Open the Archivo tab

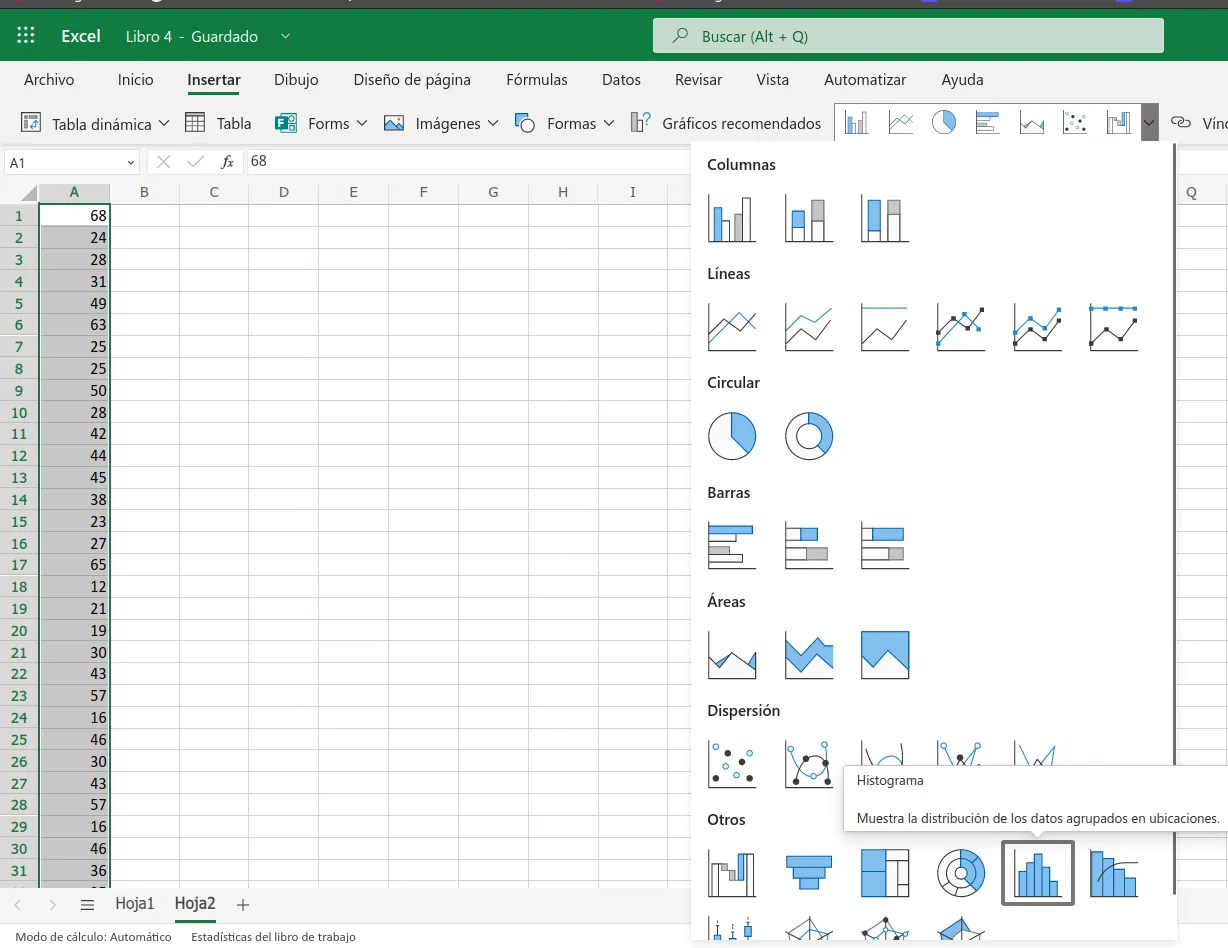pos(49,80)
